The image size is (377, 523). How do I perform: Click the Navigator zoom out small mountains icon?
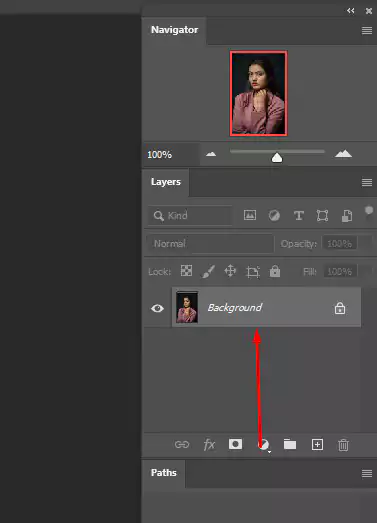point(211,154)
